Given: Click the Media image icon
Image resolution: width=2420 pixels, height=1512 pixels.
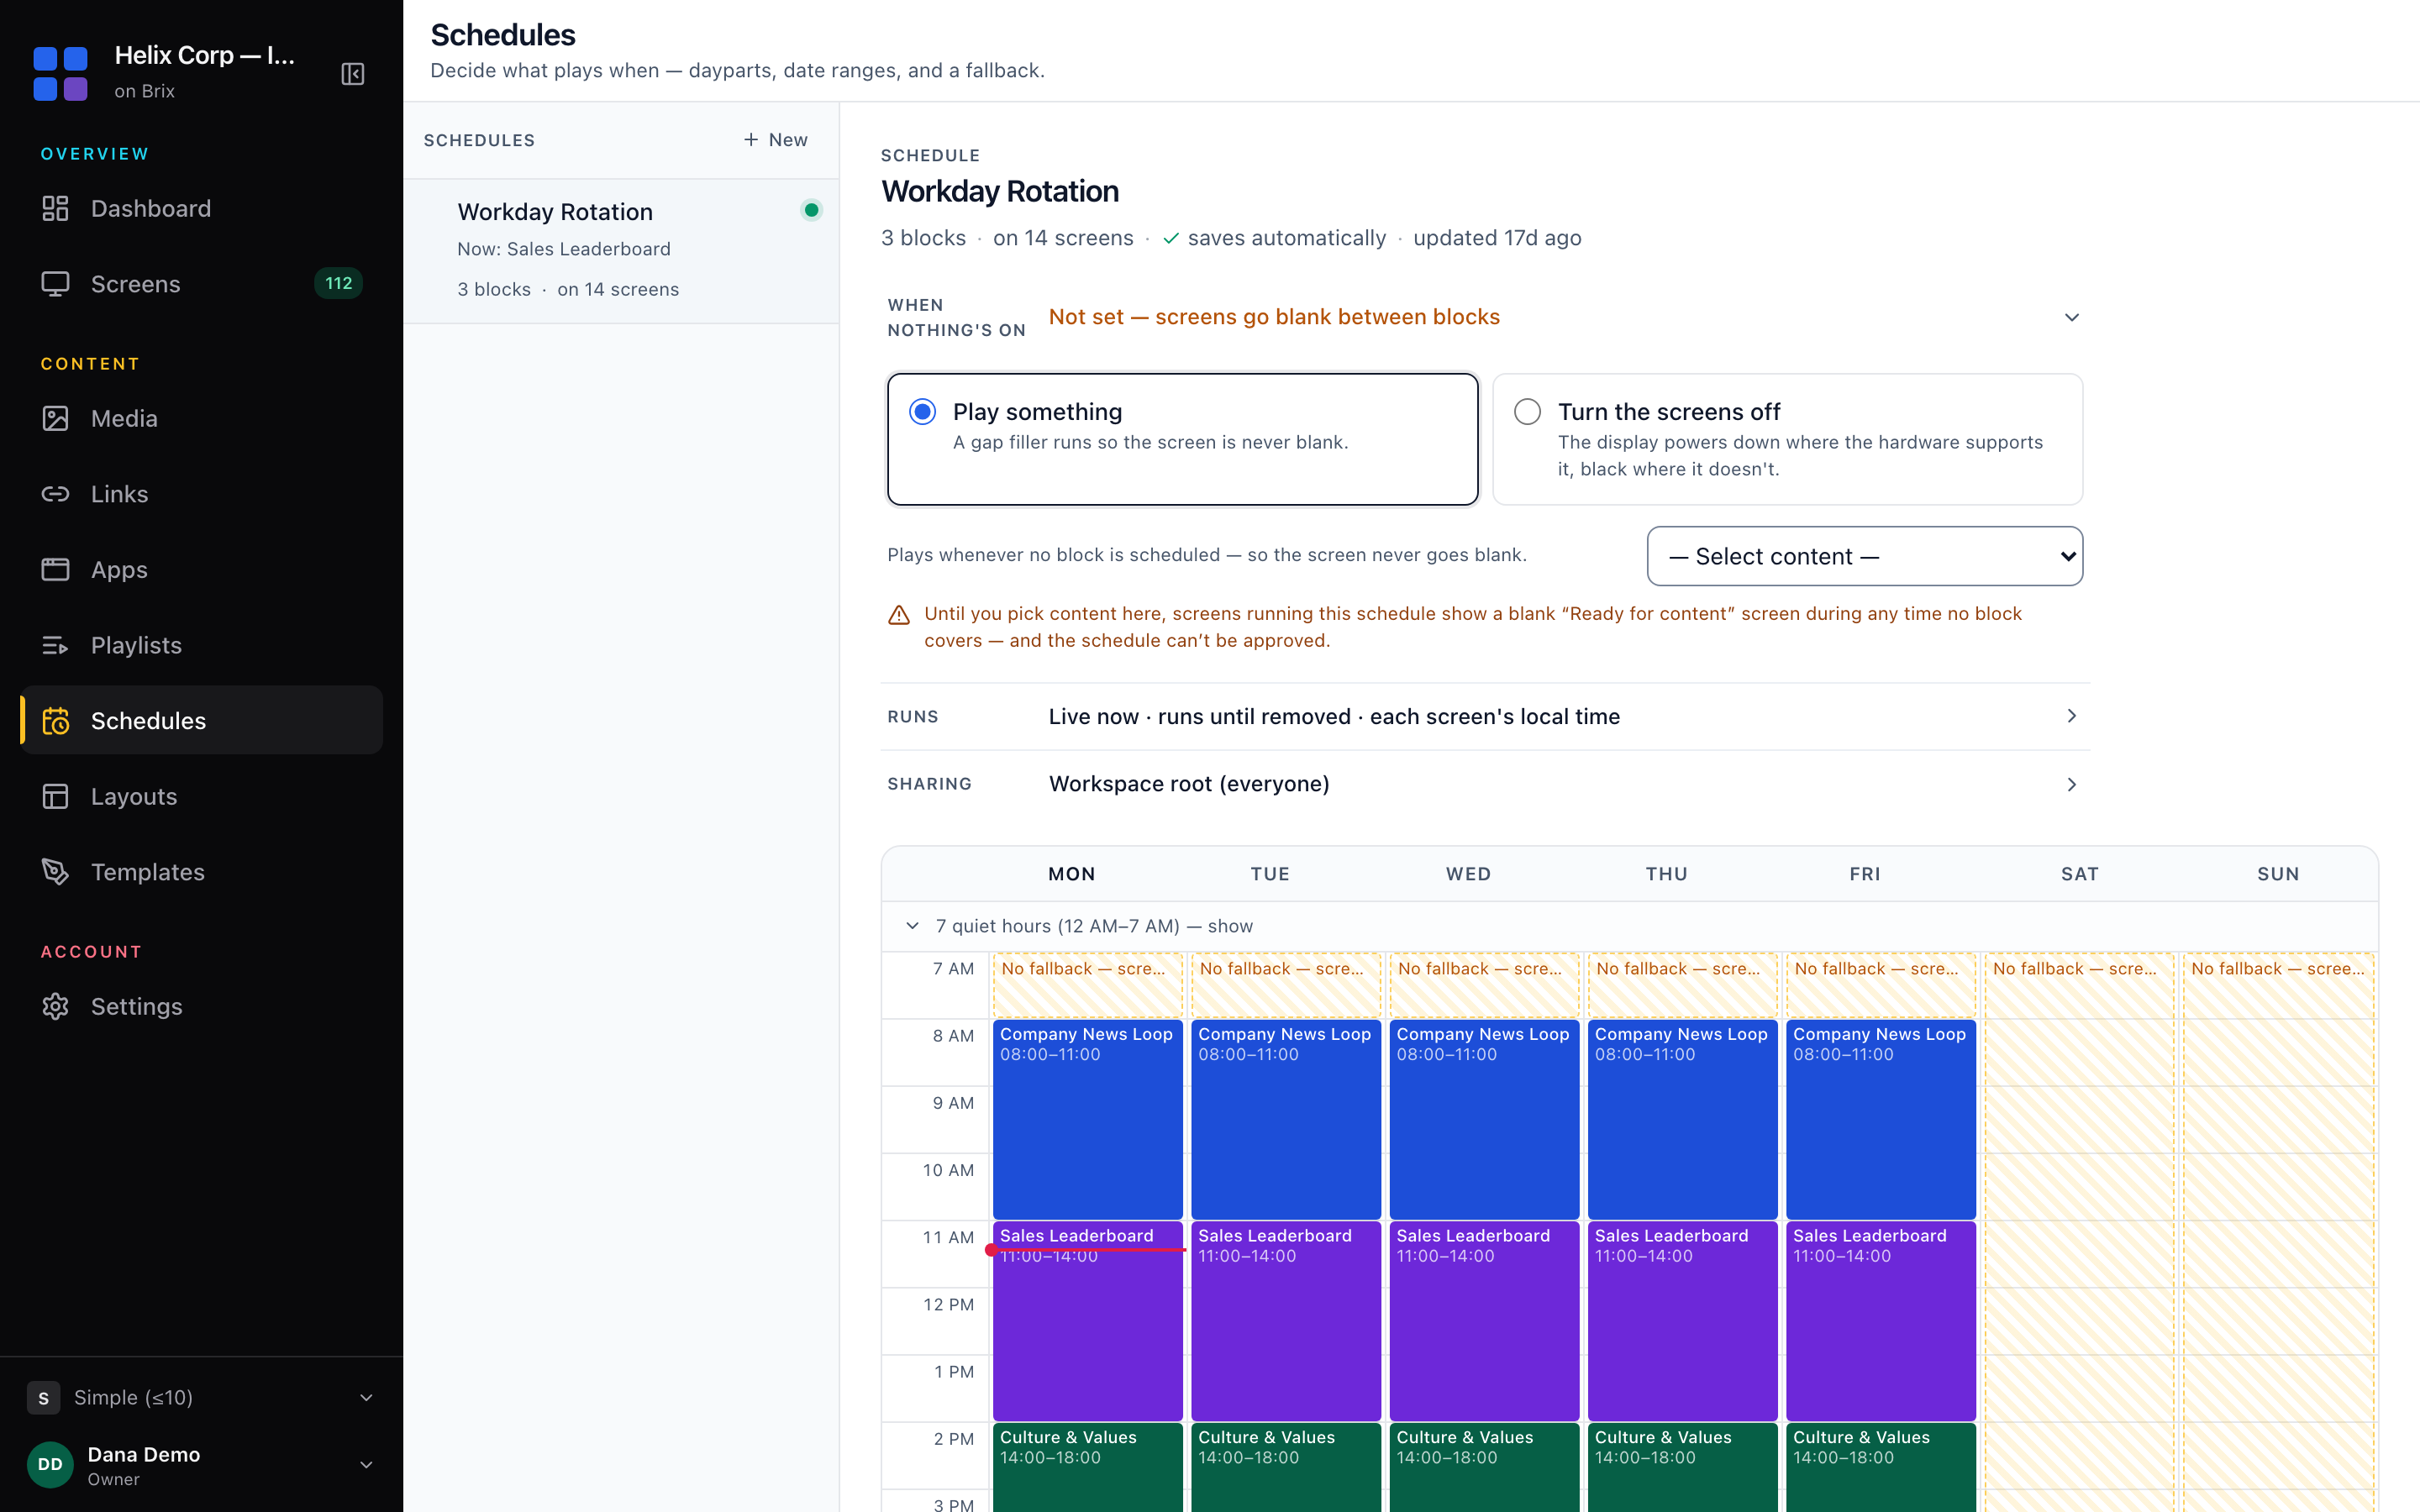Looking at the screenshot, I should (55, 418).
